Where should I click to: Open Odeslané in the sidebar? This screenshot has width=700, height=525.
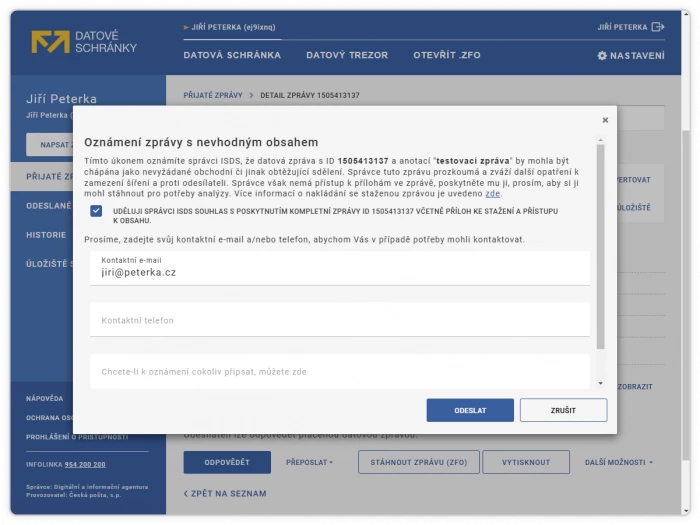coord(49,206)
